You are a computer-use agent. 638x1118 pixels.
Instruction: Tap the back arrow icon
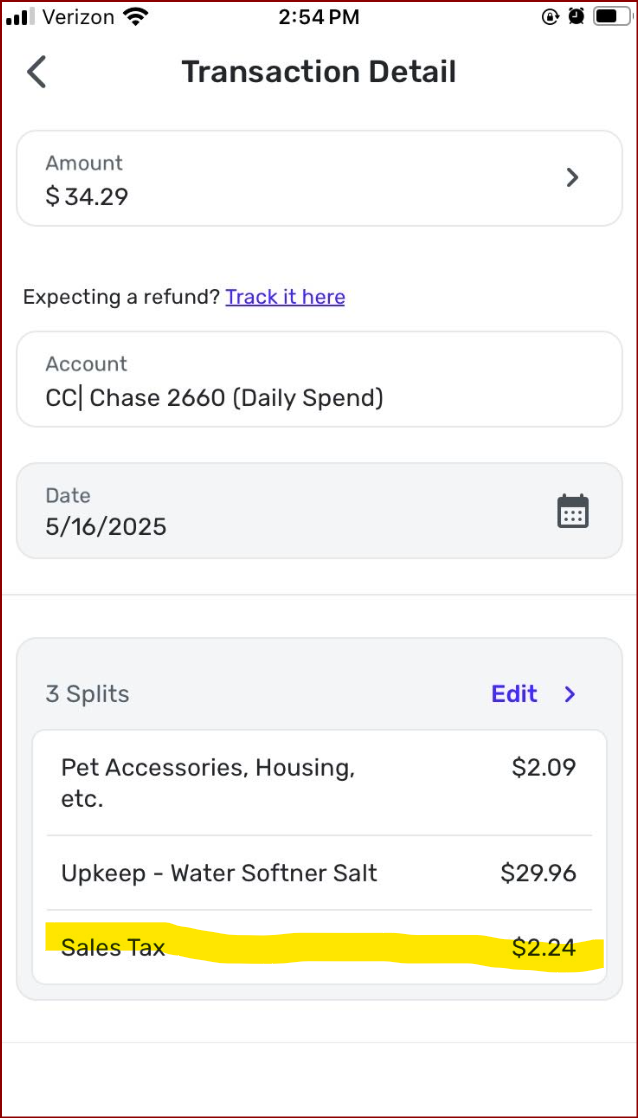37,72
